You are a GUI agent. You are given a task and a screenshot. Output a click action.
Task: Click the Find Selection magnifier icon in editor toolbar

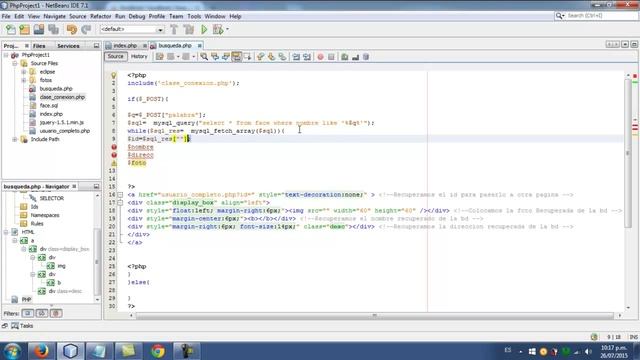pyautogui.click(x=204, y=57)
